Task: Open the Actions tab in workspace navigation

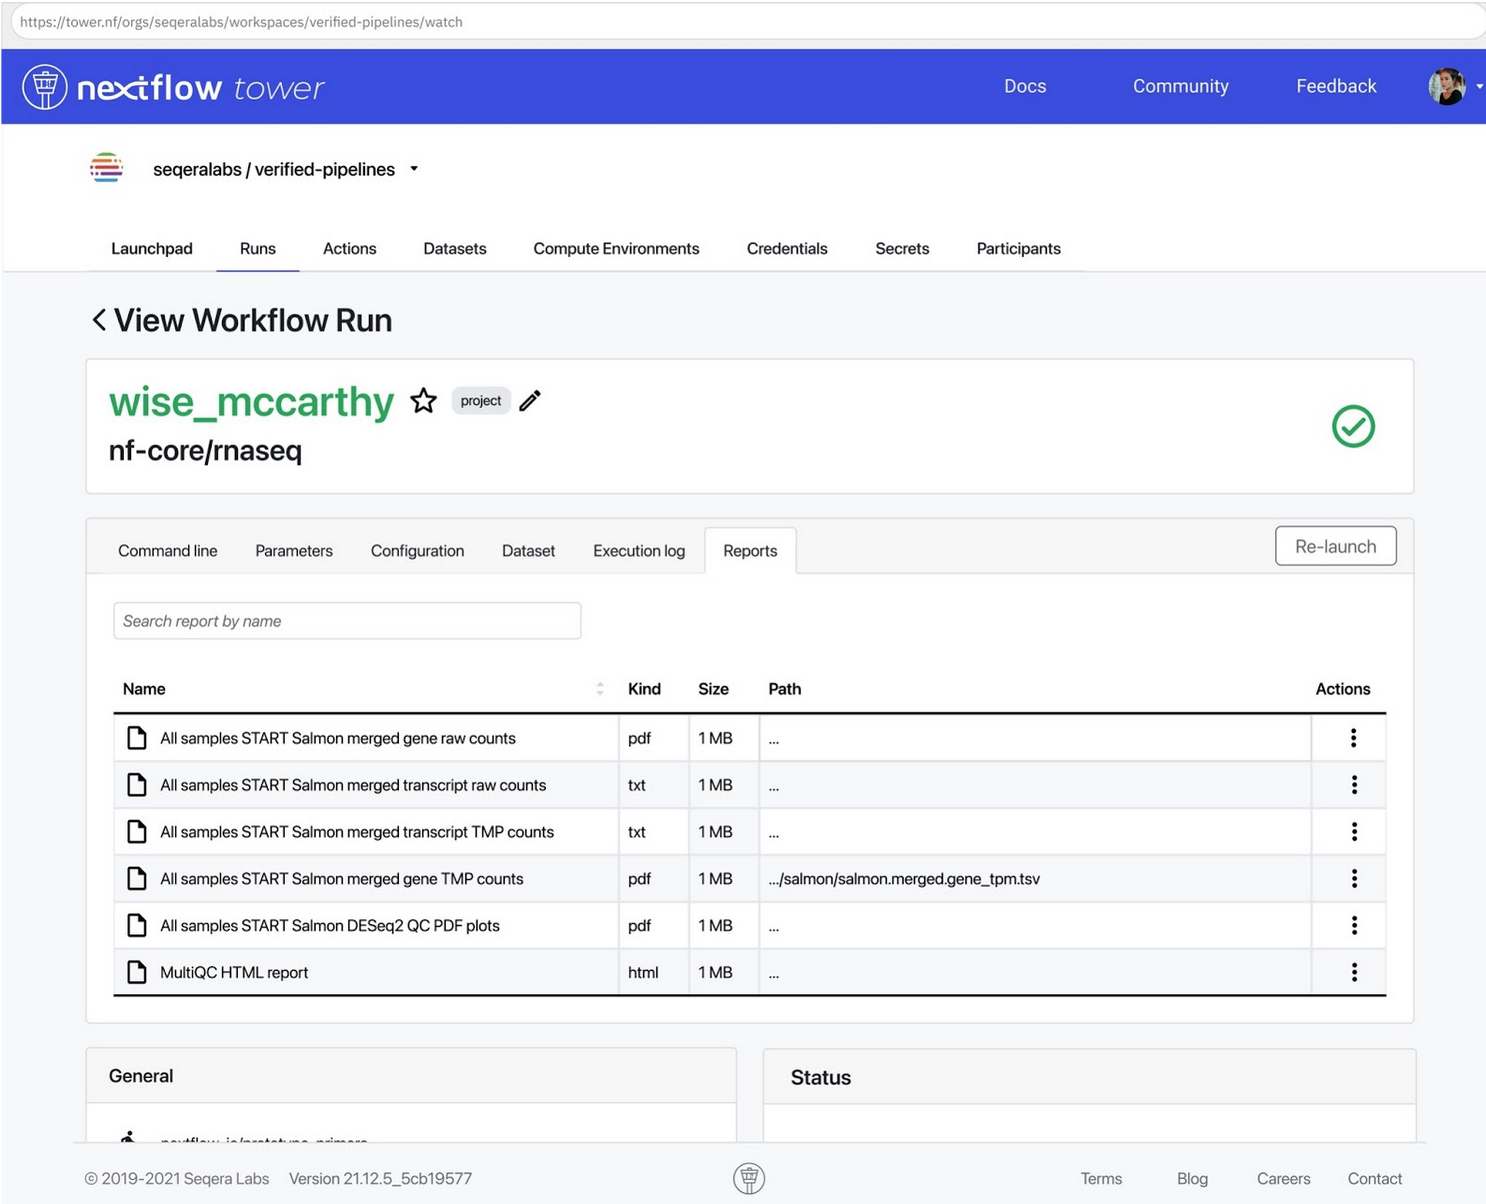Action: (x=350, y=249)
